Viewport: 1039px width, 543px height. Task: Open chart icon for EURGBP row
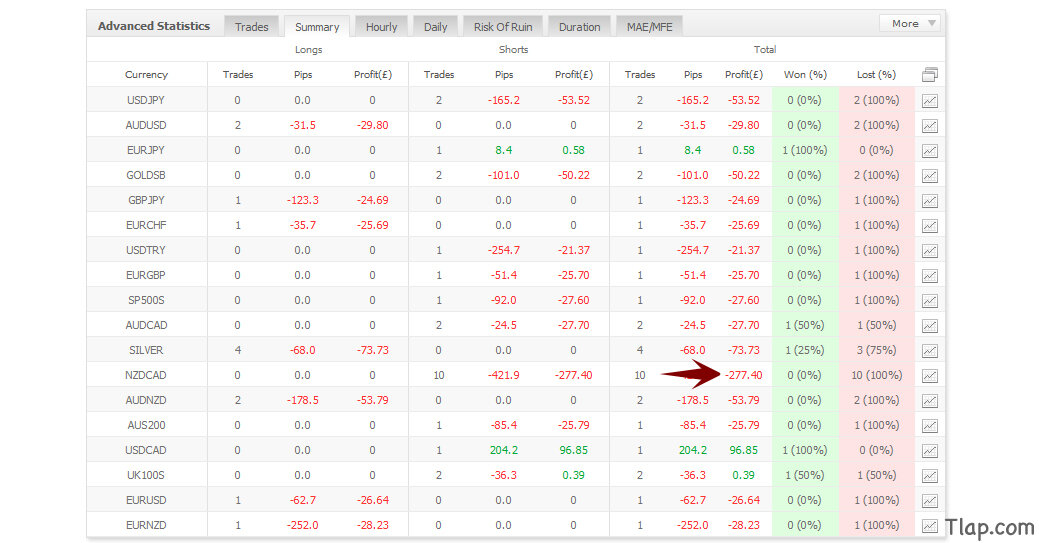930,275
